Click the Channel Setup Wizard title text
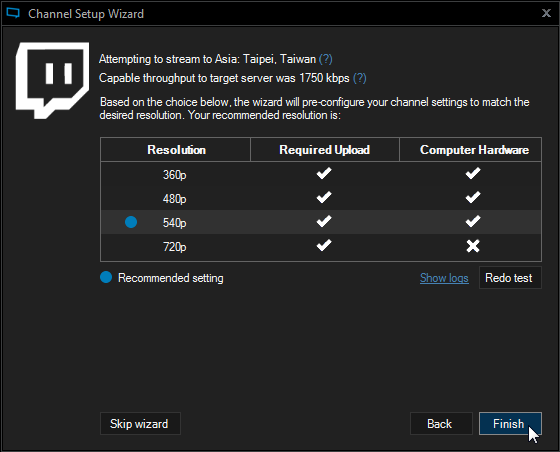The width and height of the screenshot is (560, 452). tap(86, 14)
